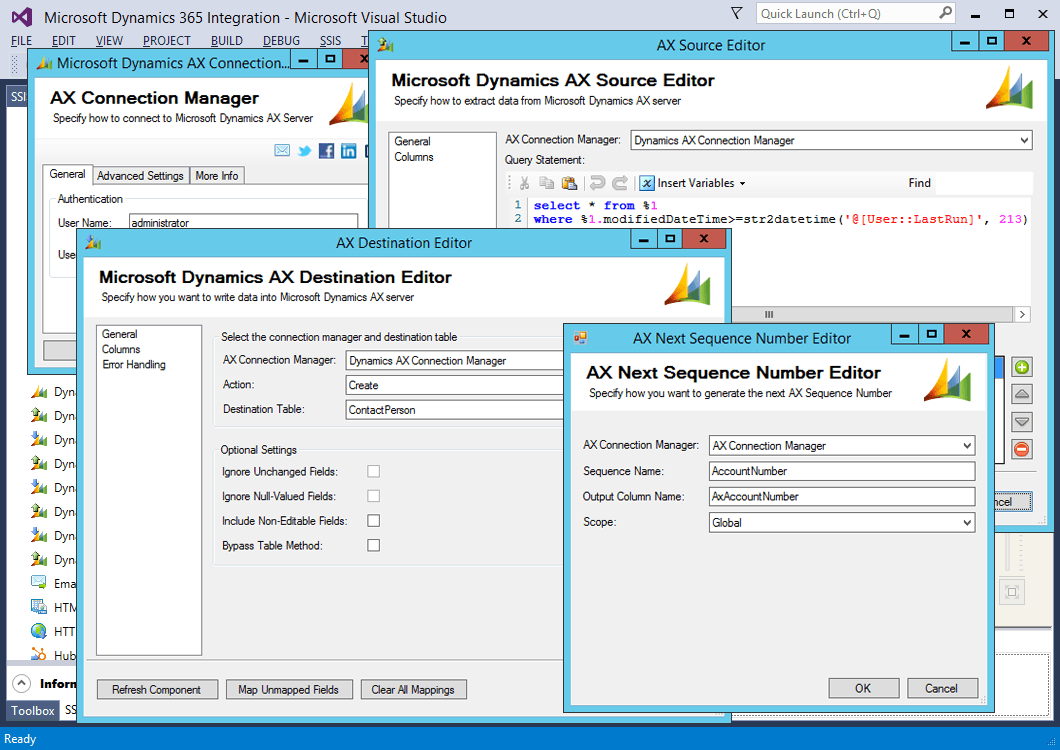Click the AX Next Sequence Number Editor title icon
1060x750 pixels.
coord(580,337)
